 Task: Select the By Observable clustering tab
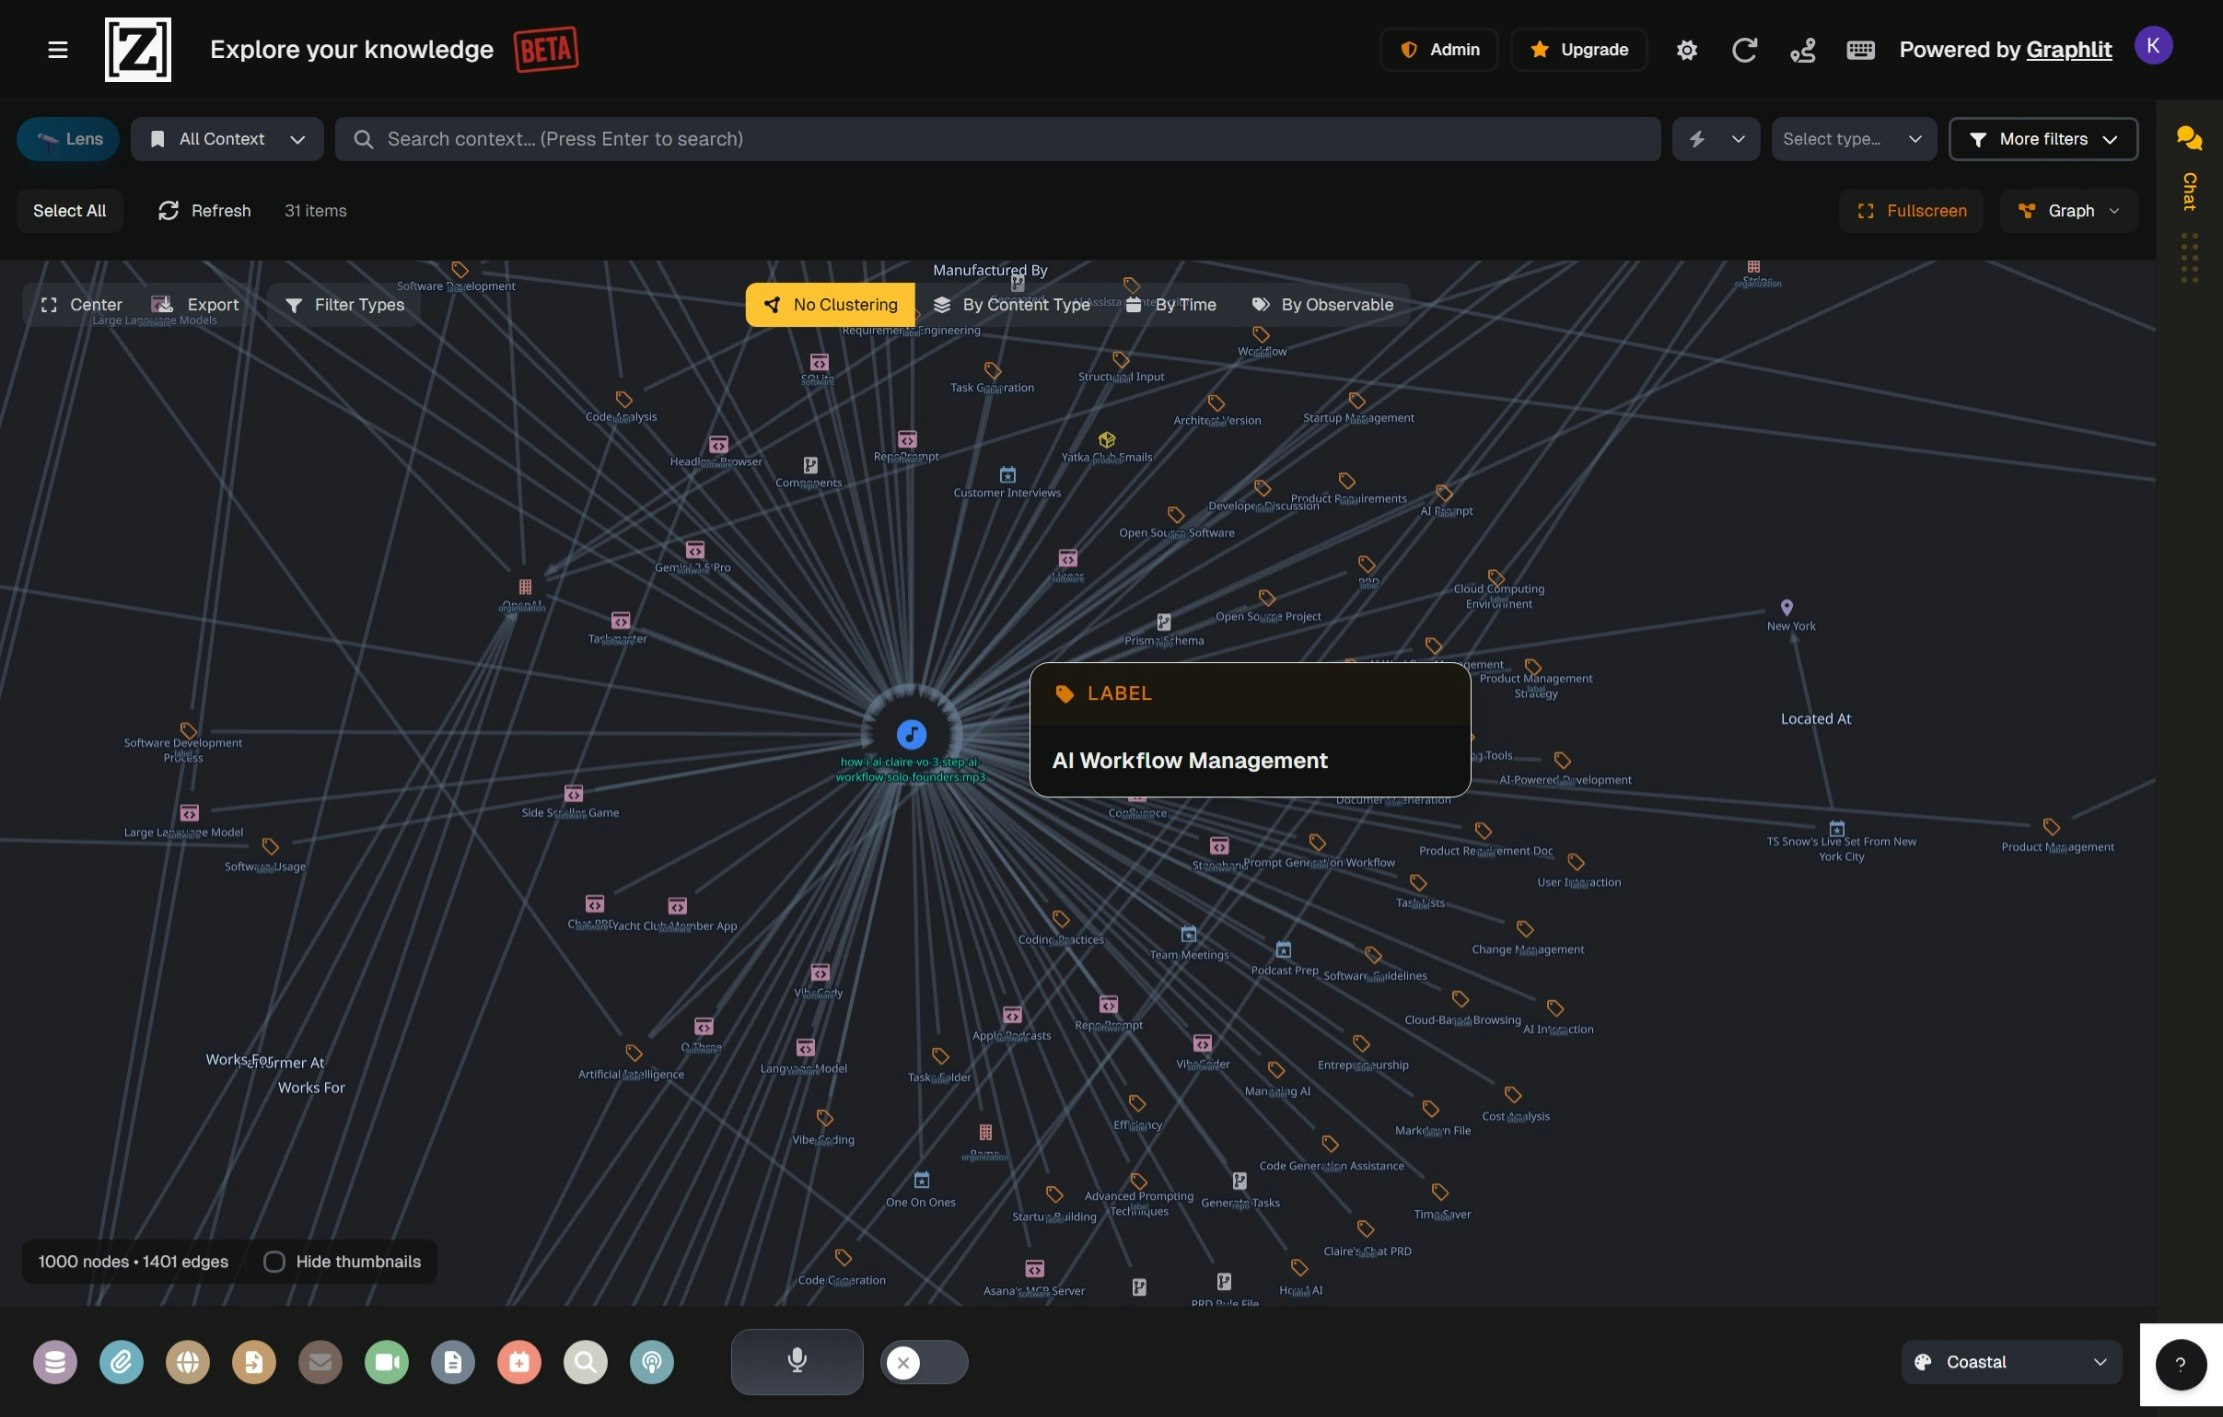pyautogui.click(x=1322, y=305)
